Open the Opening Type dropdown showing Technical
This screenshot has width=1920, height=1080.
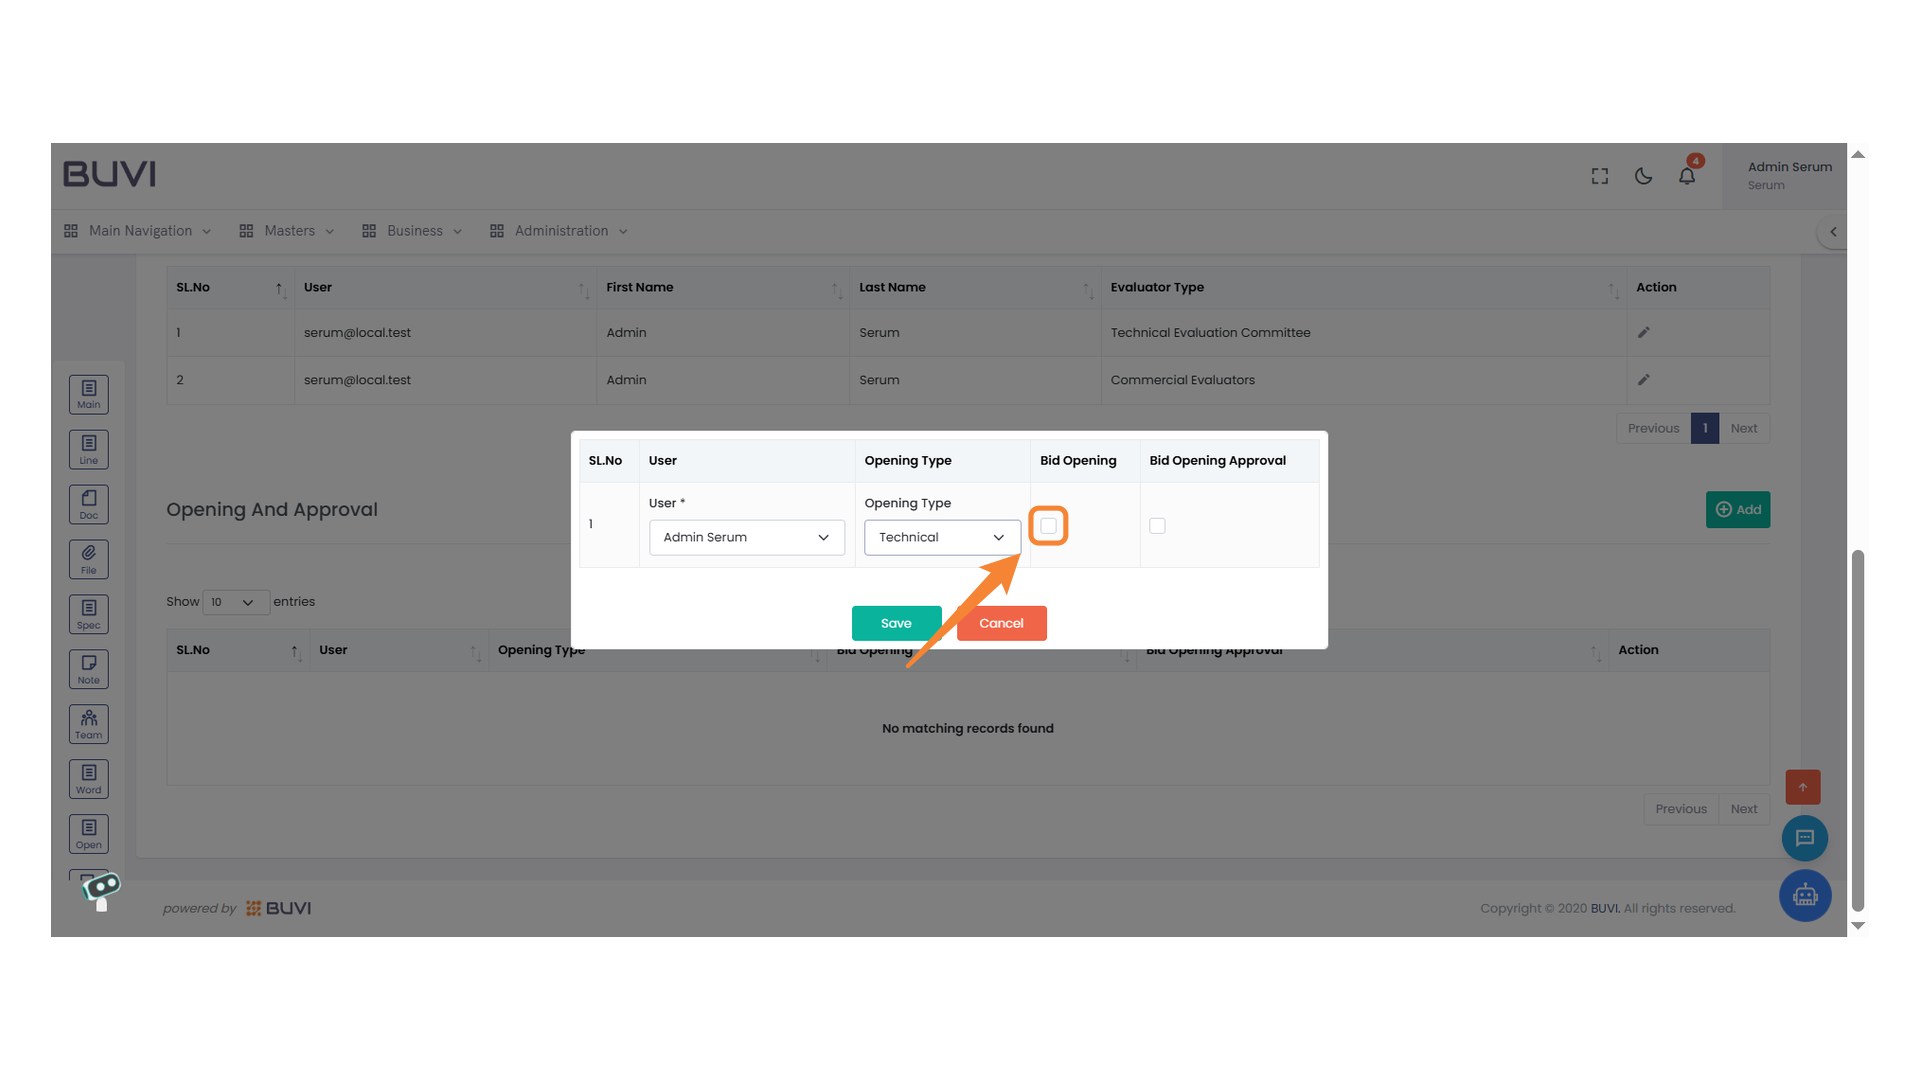(940, 537)
